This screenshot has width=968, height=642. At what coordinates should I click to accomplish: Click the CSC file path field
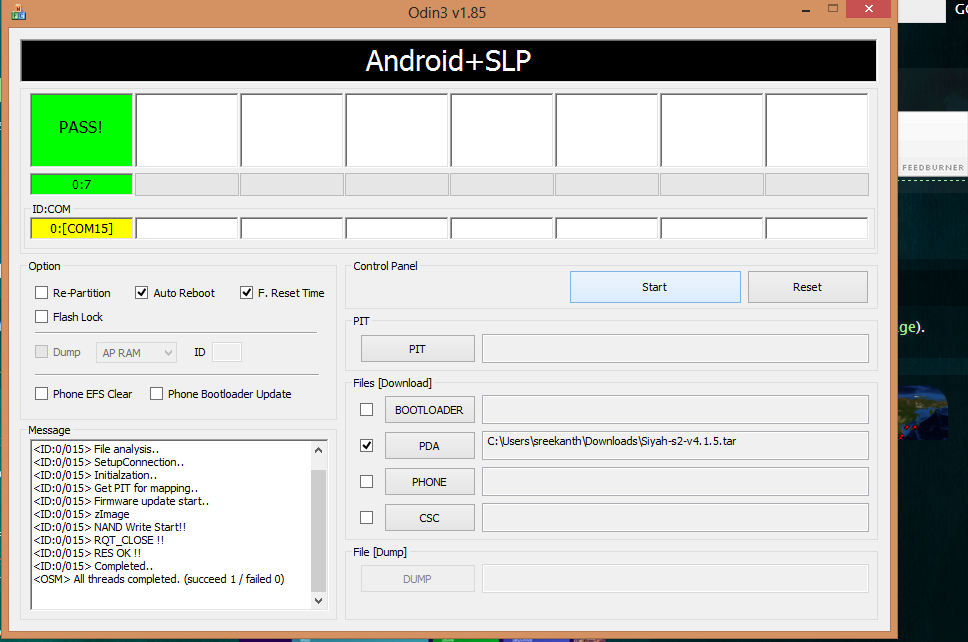675,517
